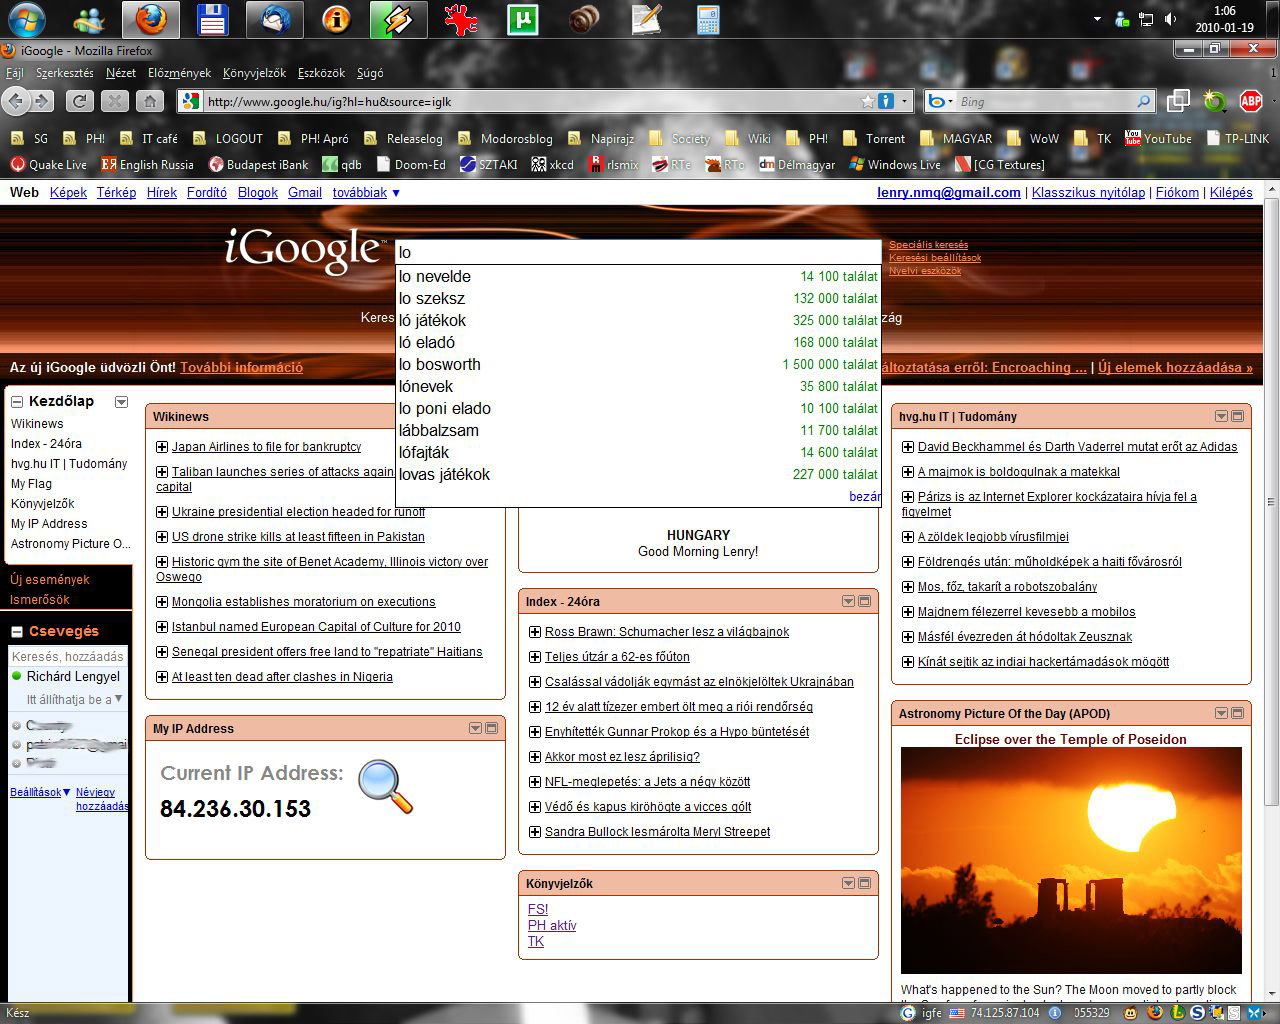
Task: Maximize the hvg.hu IT gadget
Action: (1238, 416)
